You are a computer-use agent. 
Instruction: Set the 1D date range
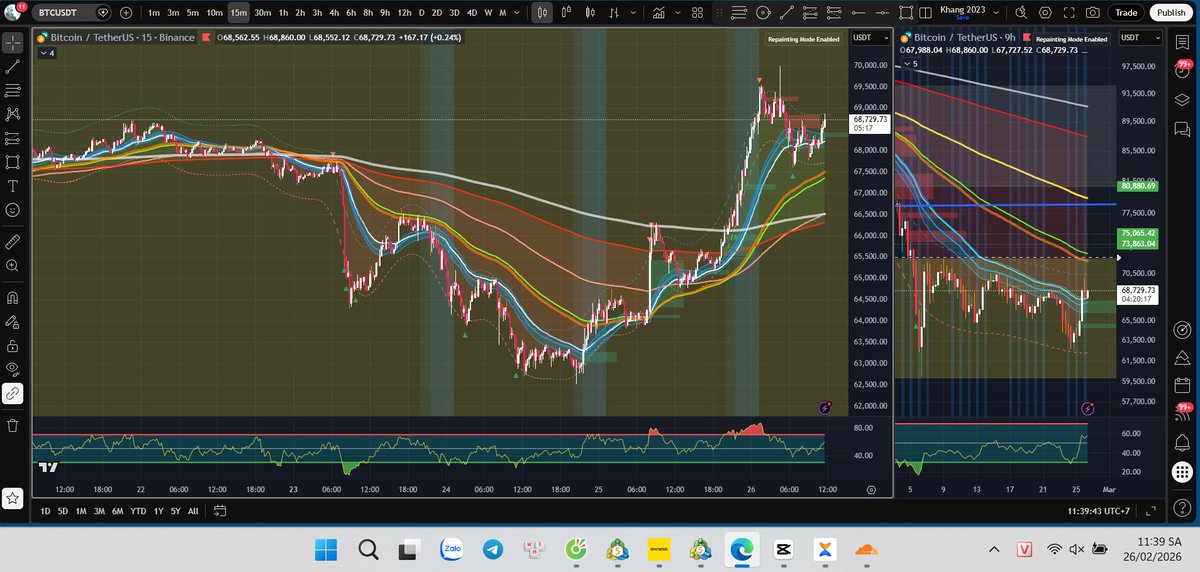coord(46,511)
